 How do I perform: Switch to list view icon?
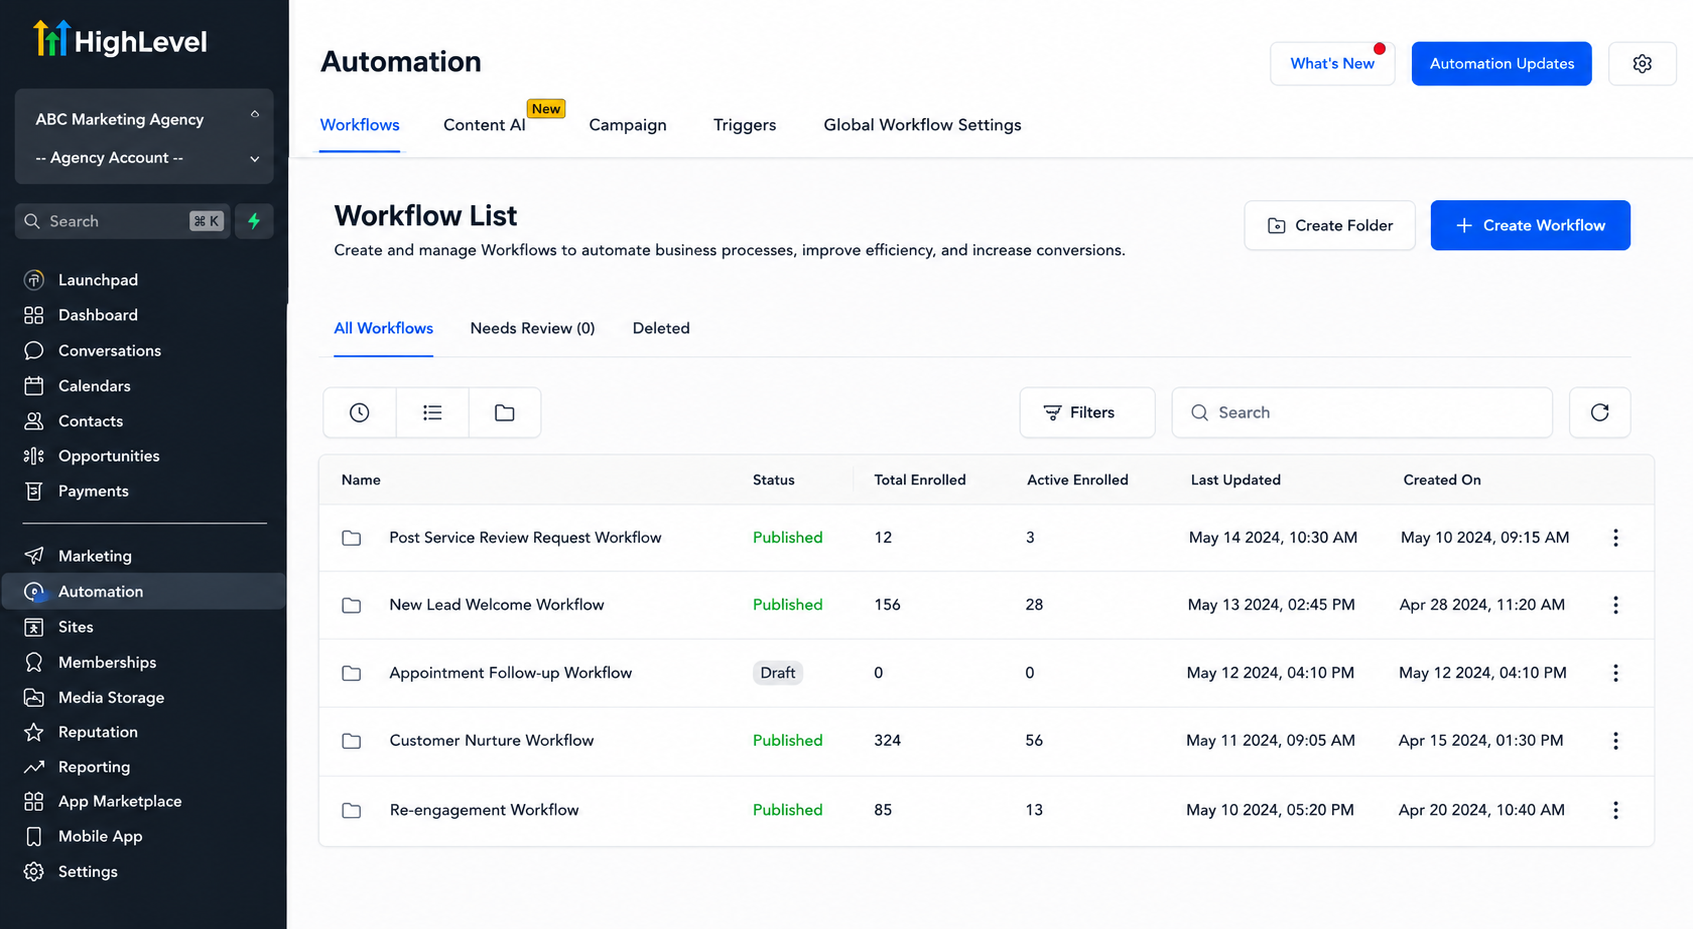[x=432, y=412]
